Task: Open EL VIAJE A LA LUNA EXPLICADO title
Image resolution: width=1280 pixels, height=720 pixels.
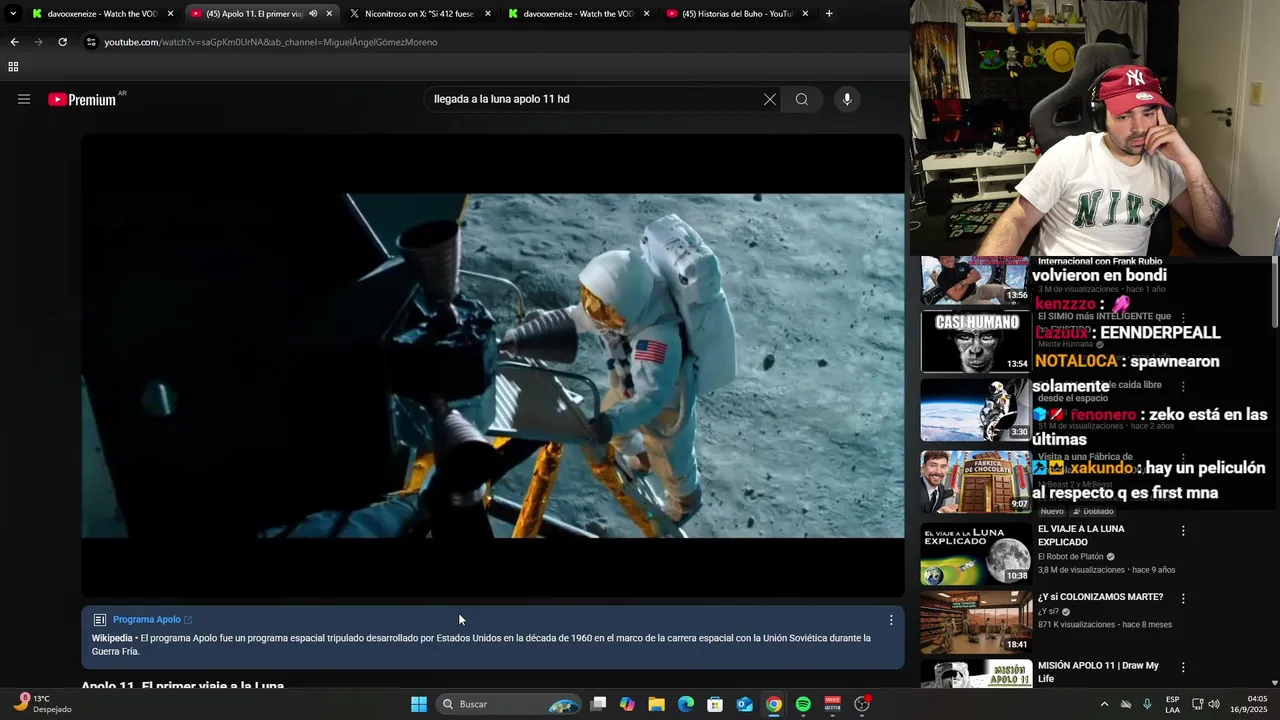Action: tap(1081, 535)
